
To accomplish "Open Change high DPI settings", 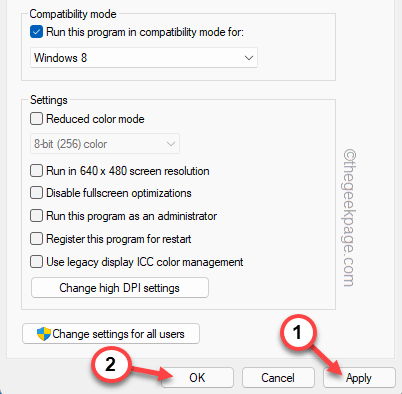I will [x=120, y=288].
